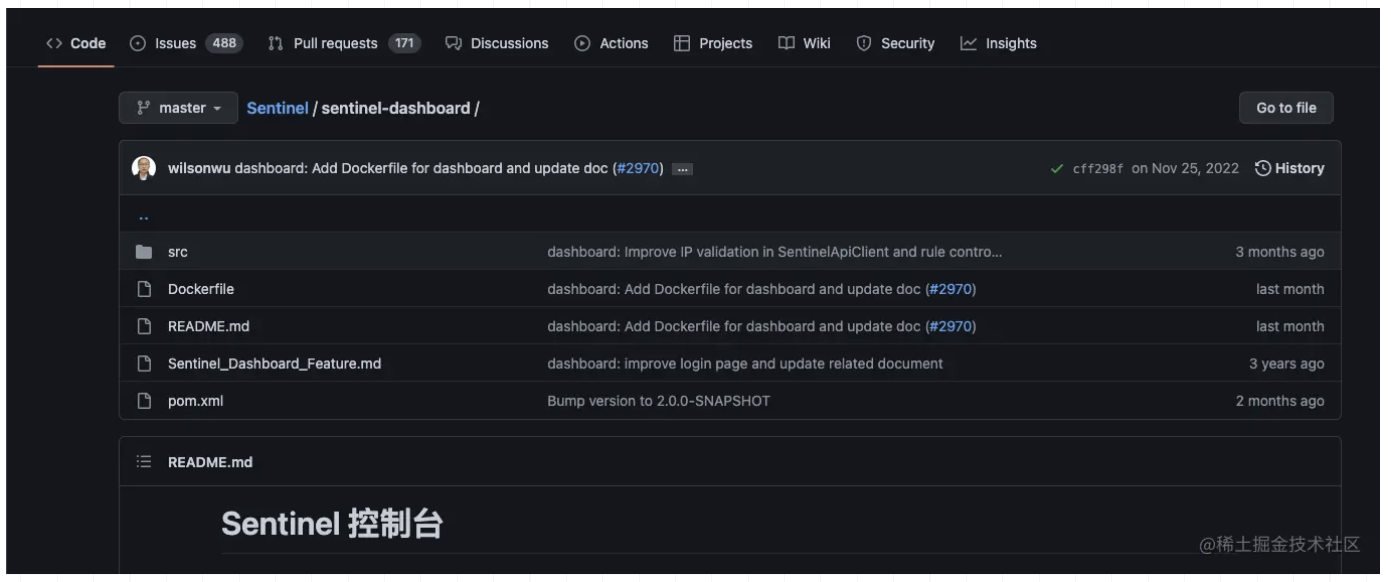Click the Go to file button
The image size is (1391, 582).
[1286, 108]
